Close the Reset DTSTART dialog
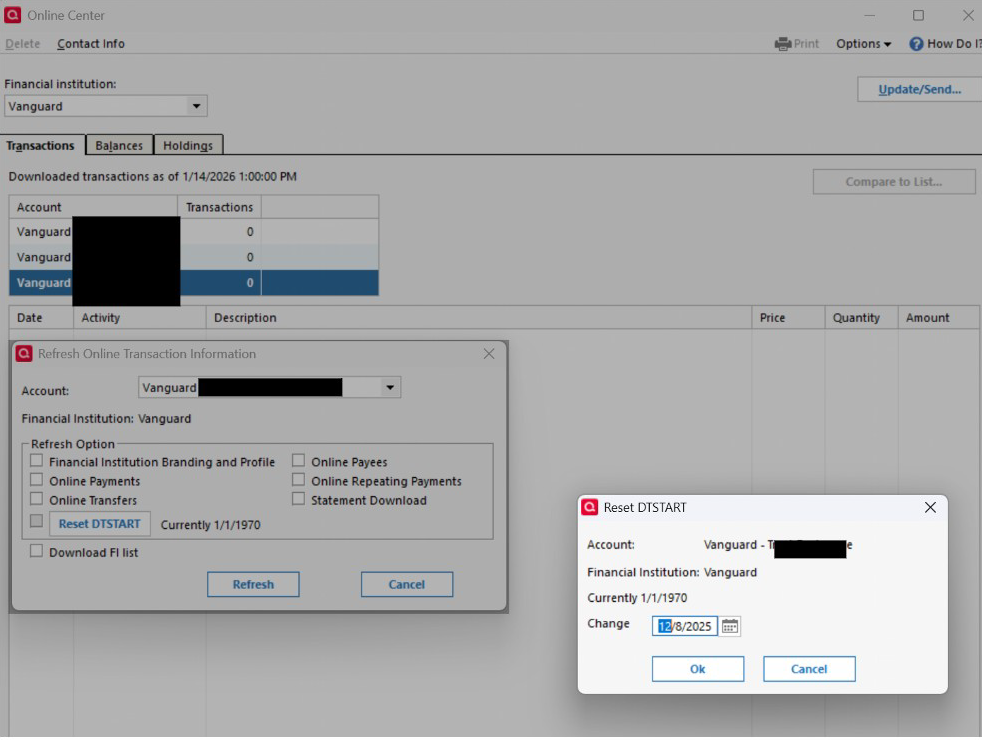Image resolution: width=982 pixels, height=740 pixels. [930, 507]
